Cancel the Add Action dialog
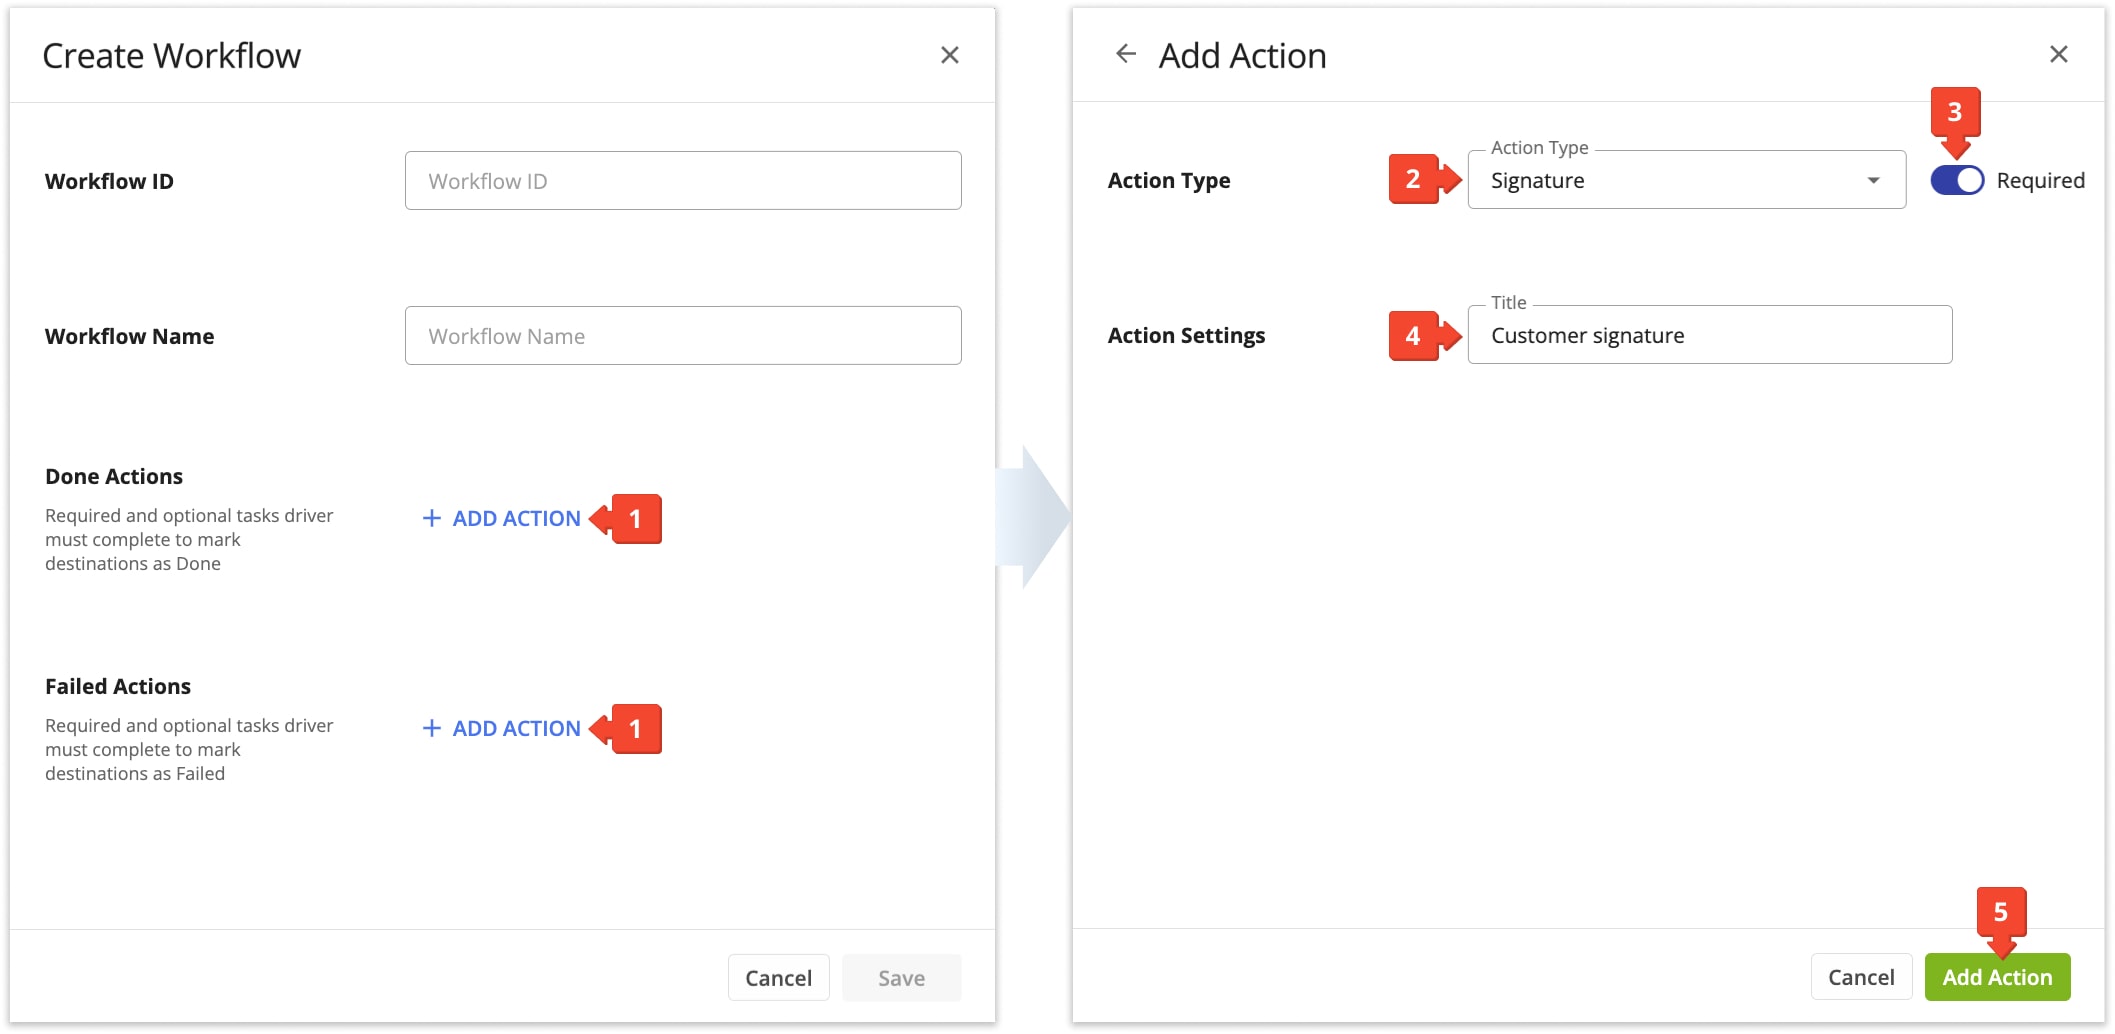Image resolution: width=2115 pixels, height=1034 pixels. click(1861, 977)
